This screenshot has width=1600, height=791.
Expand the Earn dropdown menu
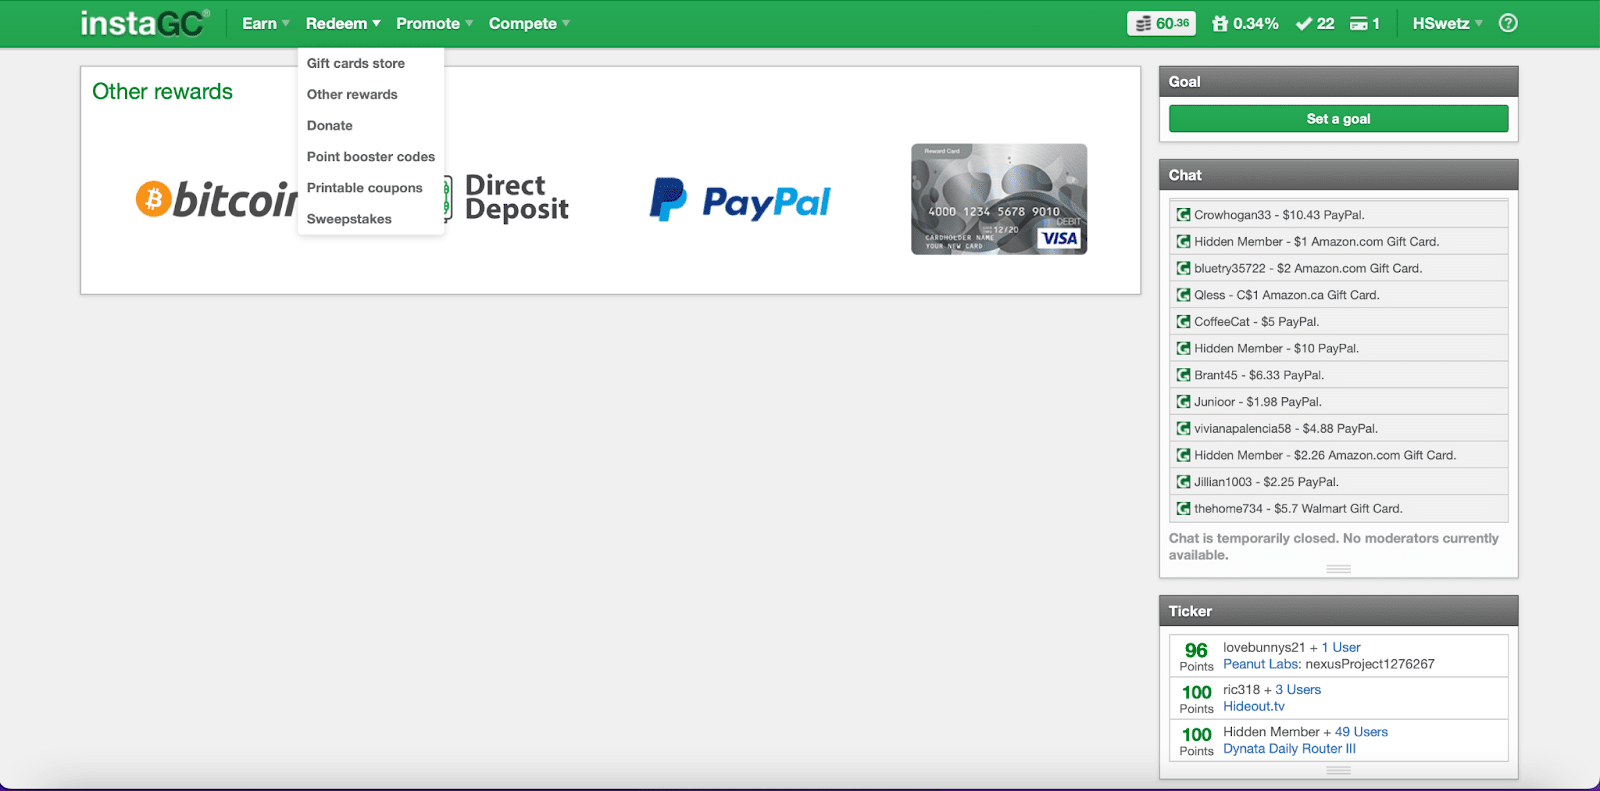point(265,23)
